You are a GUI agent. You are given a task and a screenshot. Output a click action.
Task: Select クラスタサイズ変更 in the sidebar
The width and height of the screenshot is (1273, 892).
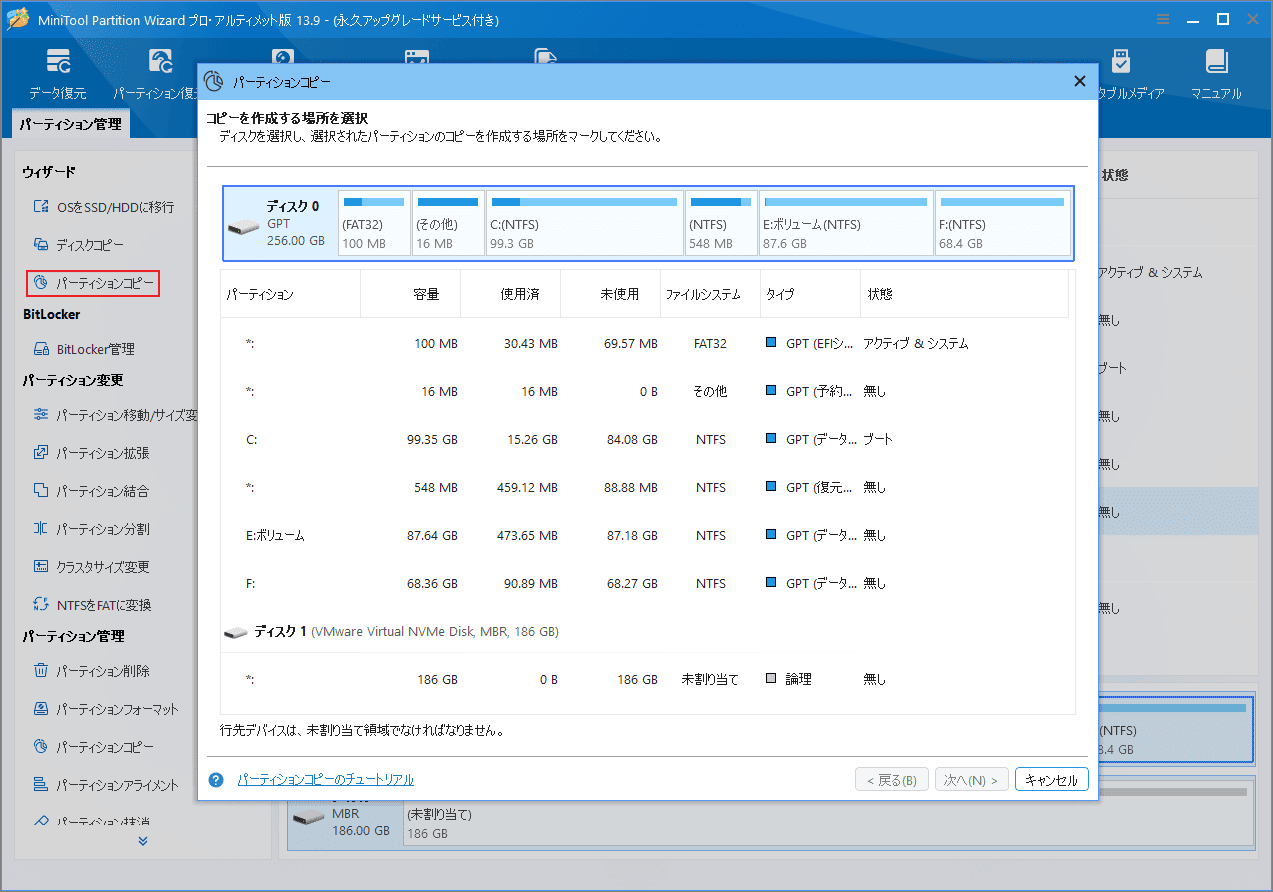tap(91, 567)
